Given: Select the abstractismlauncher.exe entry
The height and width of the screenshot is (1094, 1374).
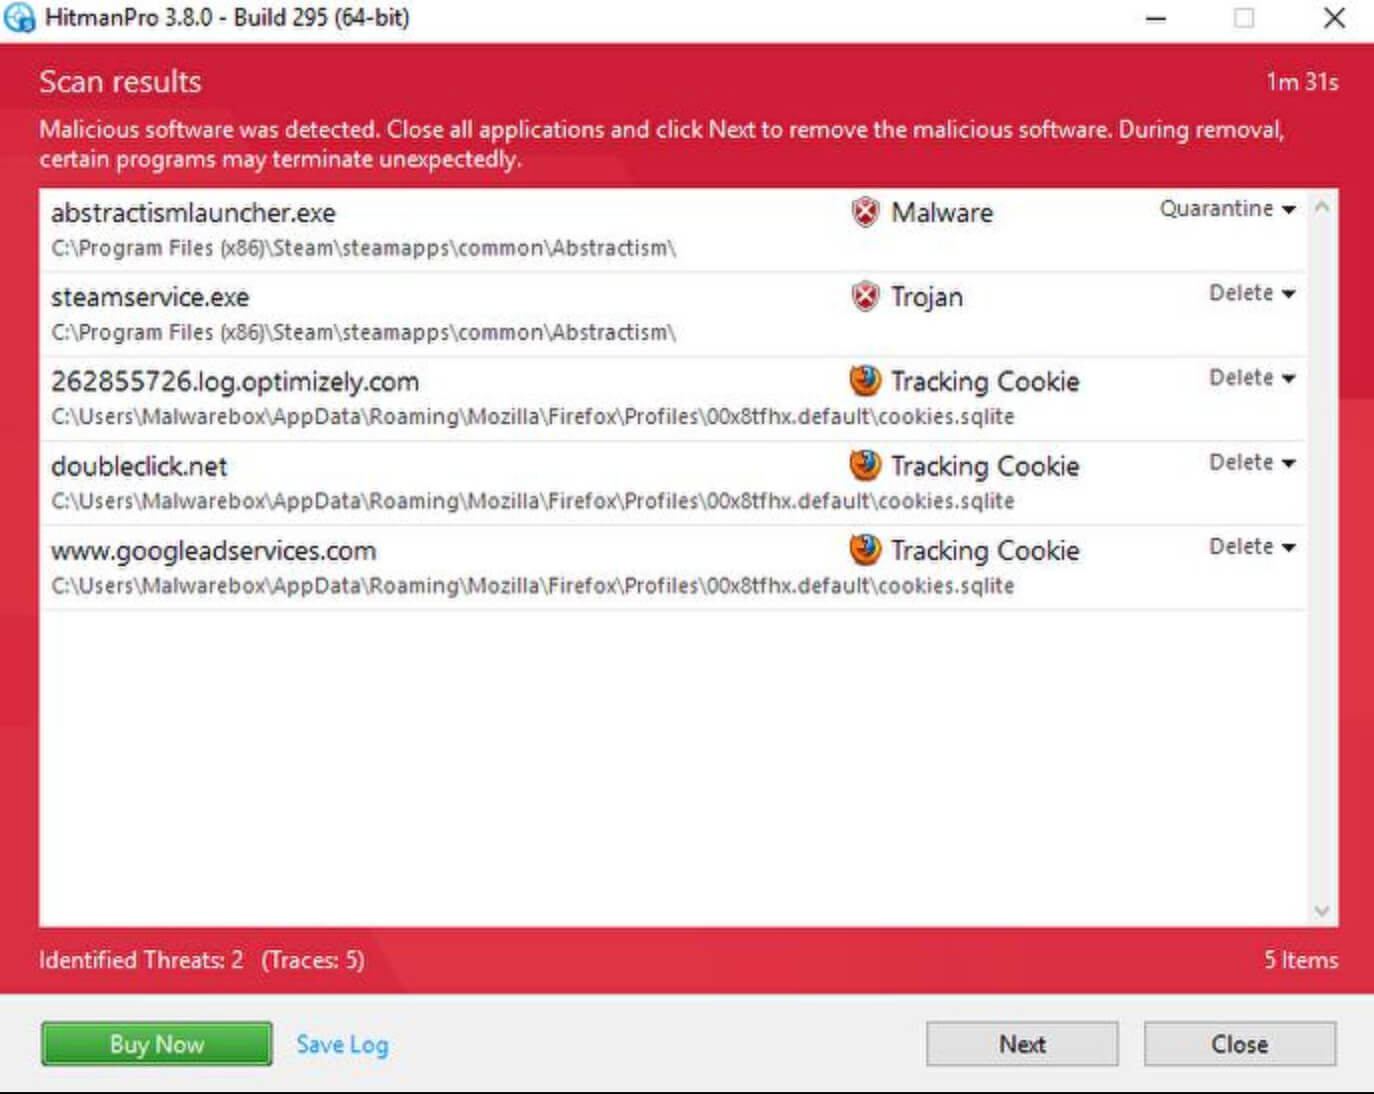Looking at the screenshot, I should click(673, 230).
